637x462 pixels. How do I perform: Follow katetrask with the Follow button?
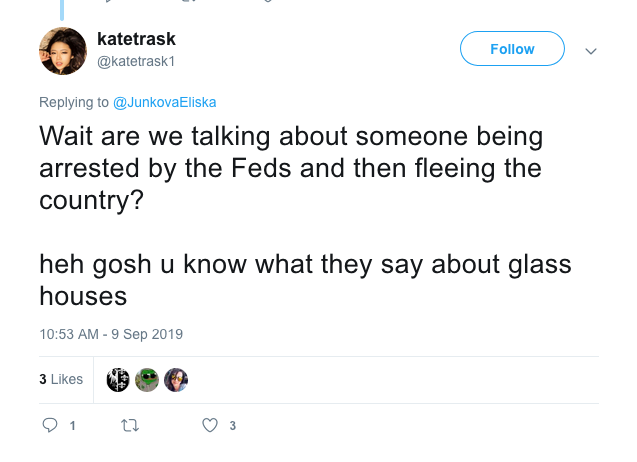512,49
